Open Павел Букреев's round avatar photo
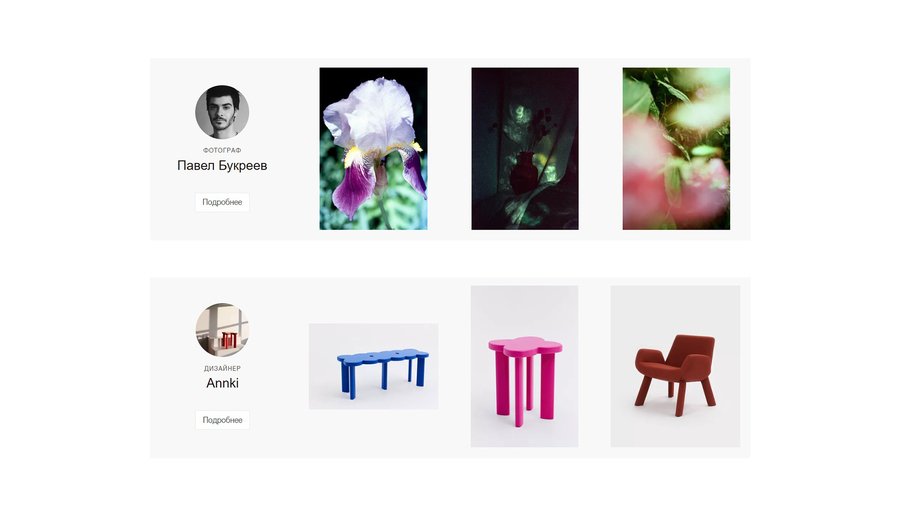Viewport: 900px width, 506px height. pyautogui.click(x=222, y=112)
